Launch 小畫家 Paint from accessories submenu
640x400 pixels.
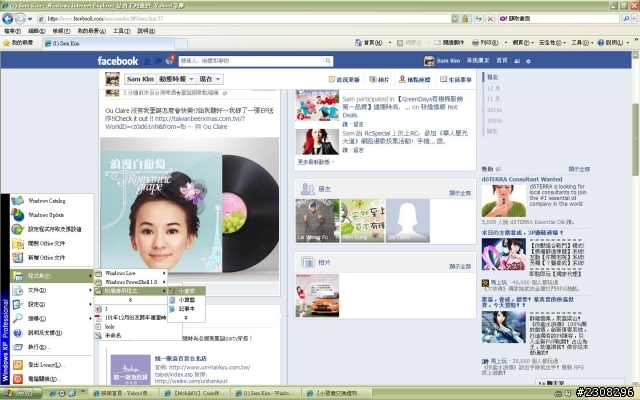tap(187, 291)
